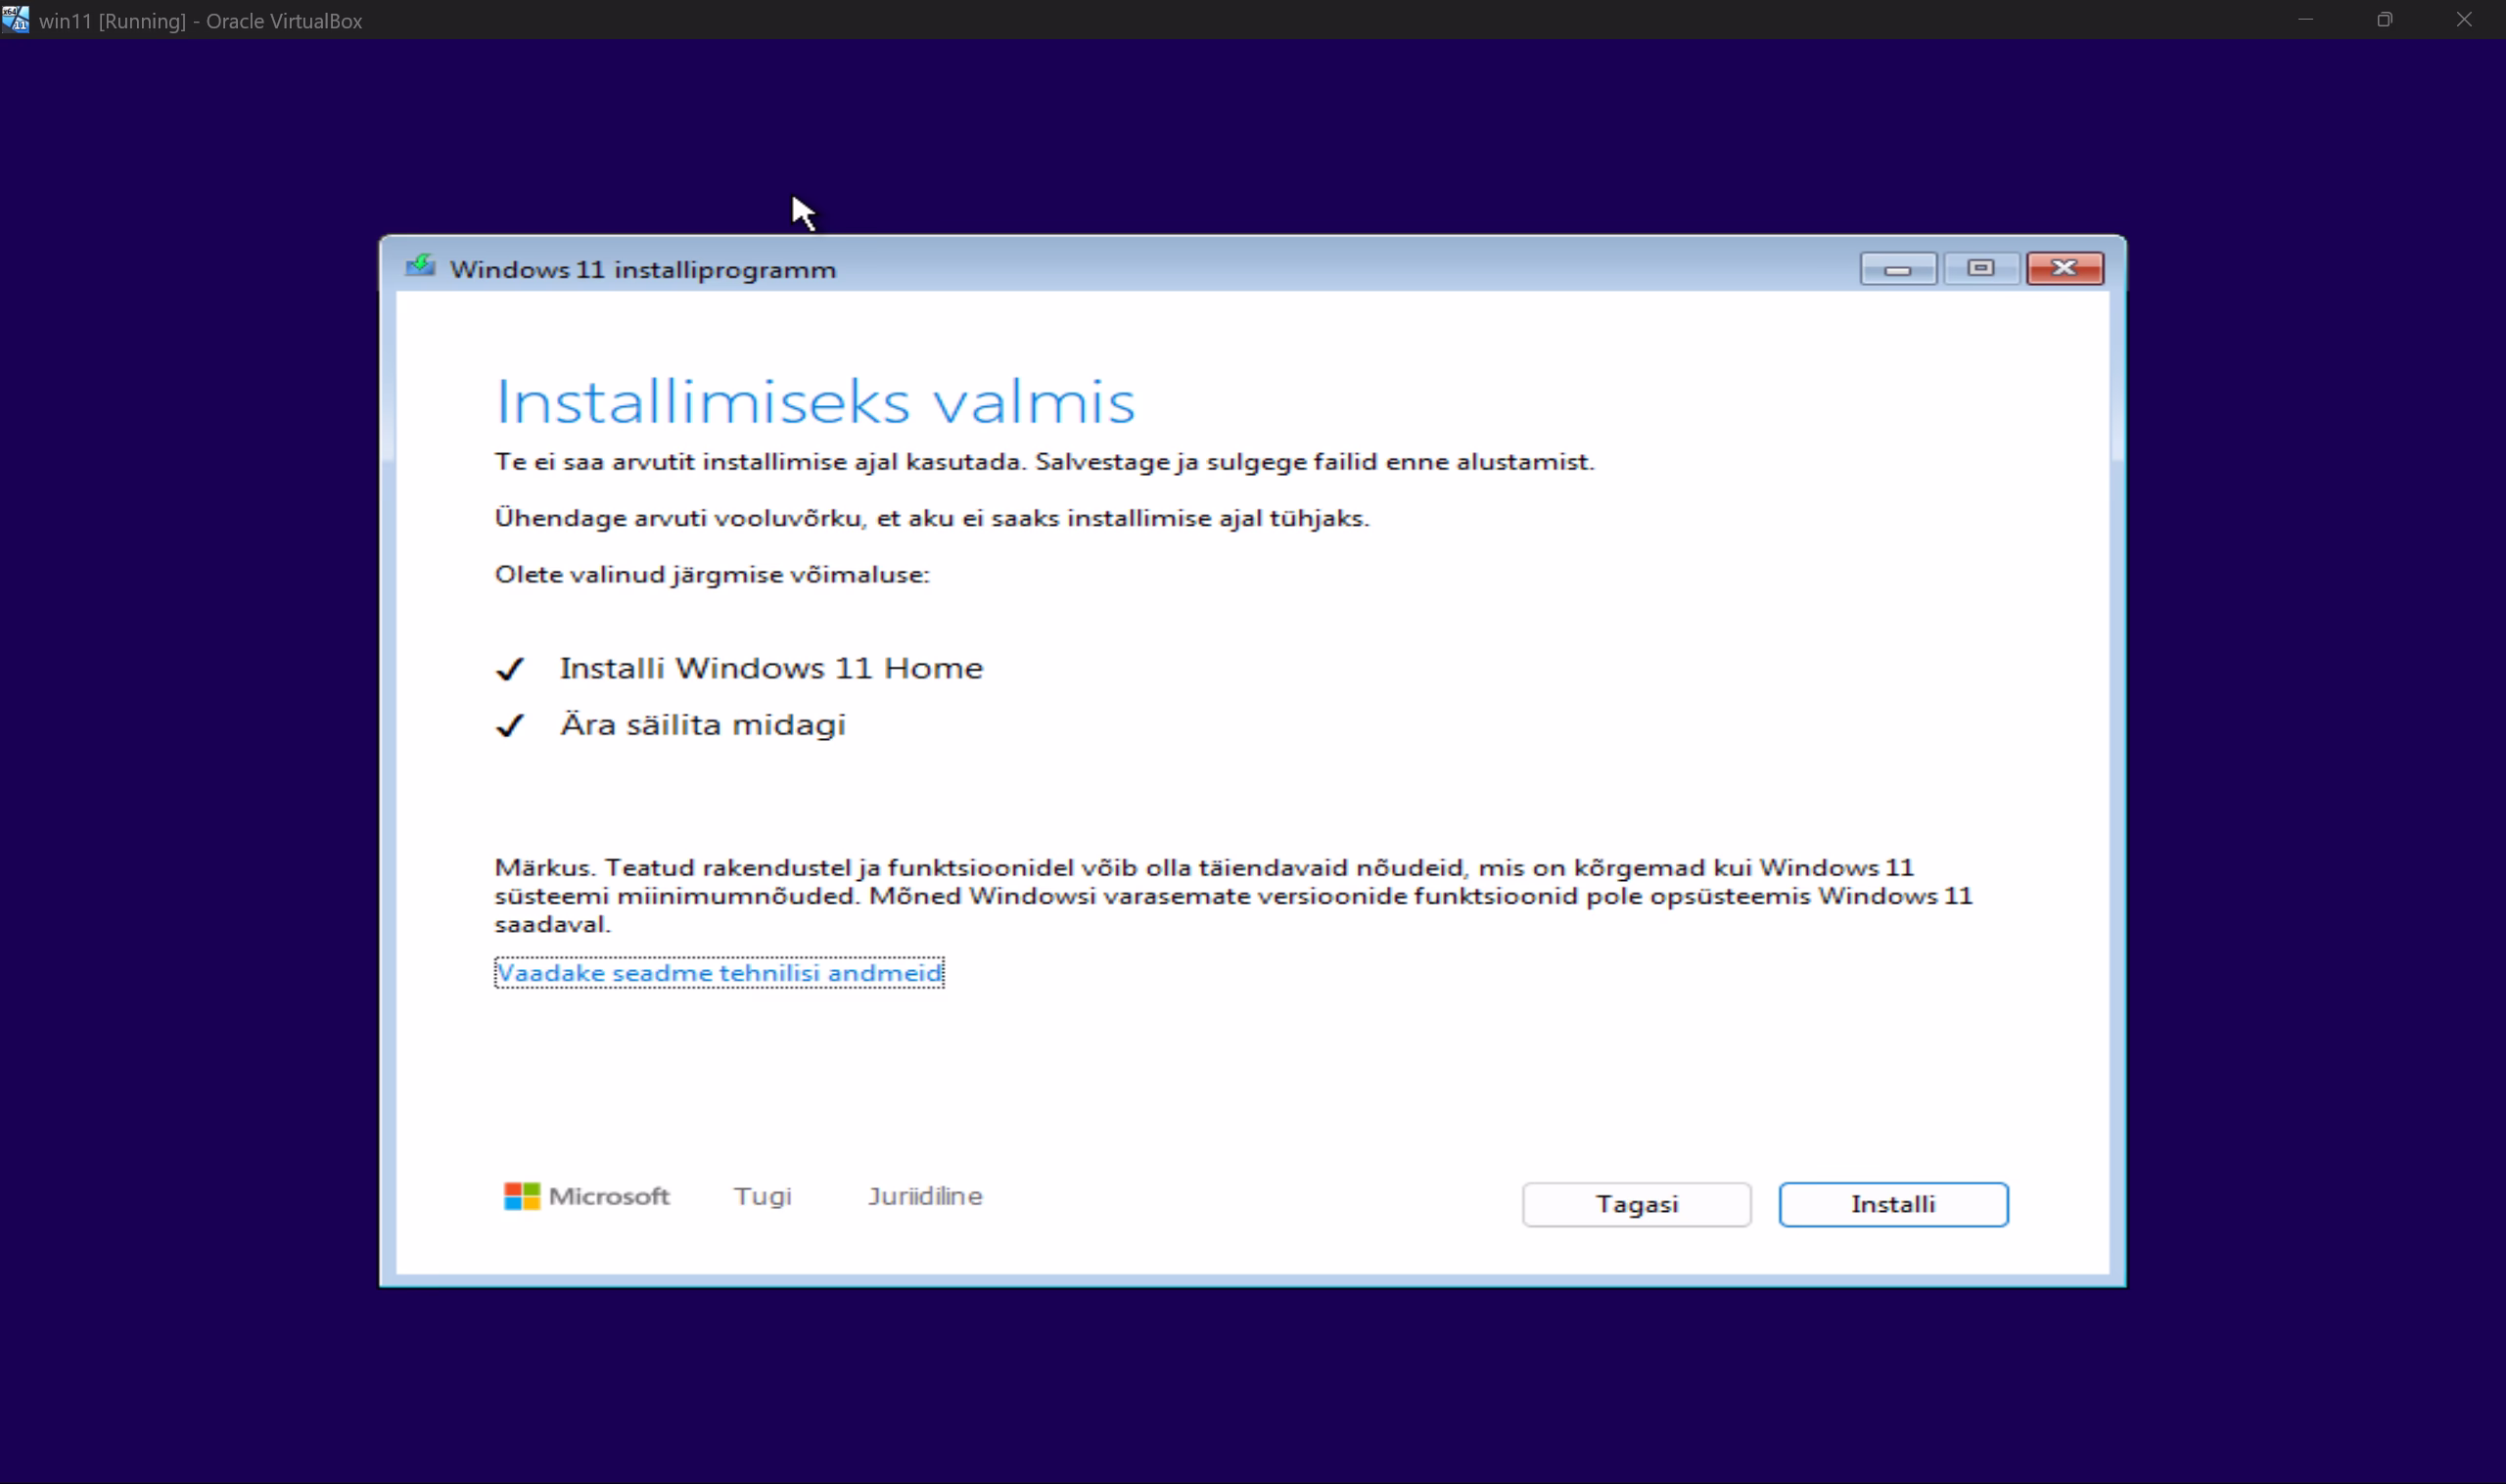Minimize the Windows 11 installiprogramm window
The image size is (2506, 1484).
pyautogui.click(x=1898, y=268)
